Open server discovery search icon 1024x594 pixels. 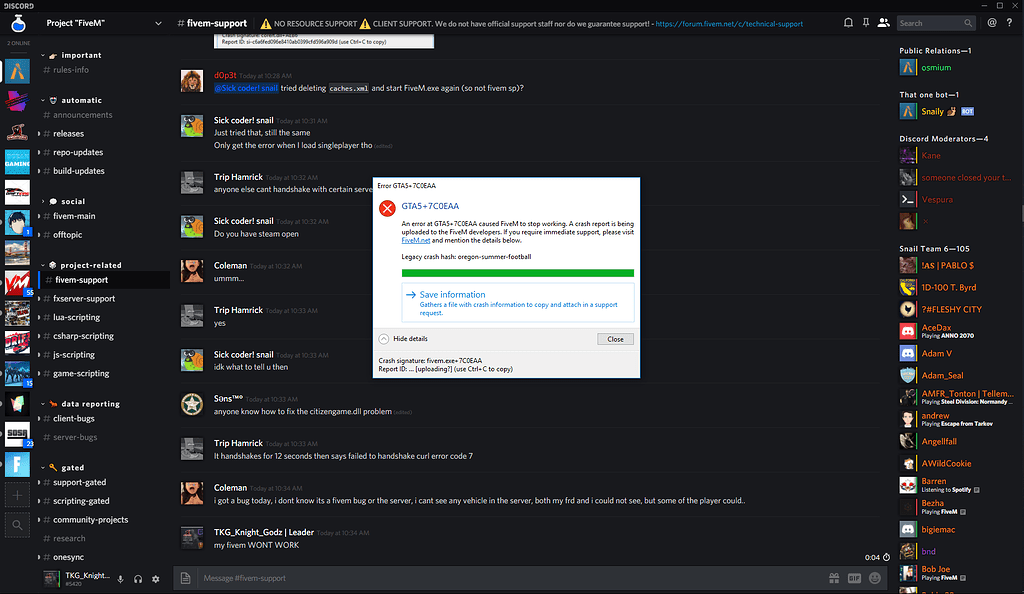tap(18, 525)
